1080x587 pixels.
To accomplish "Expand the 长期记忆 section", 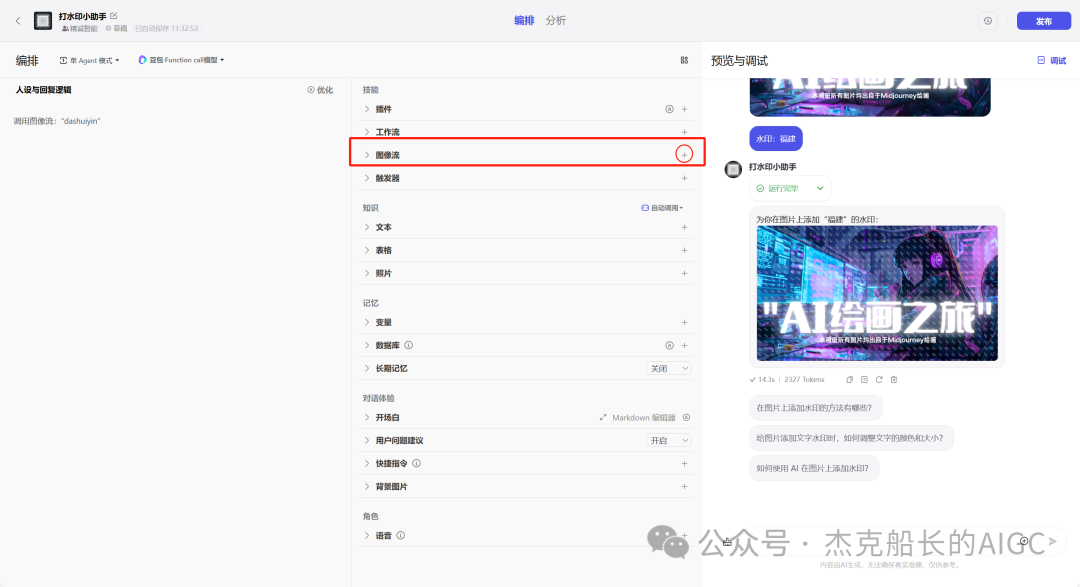I will tap(366, 369).
